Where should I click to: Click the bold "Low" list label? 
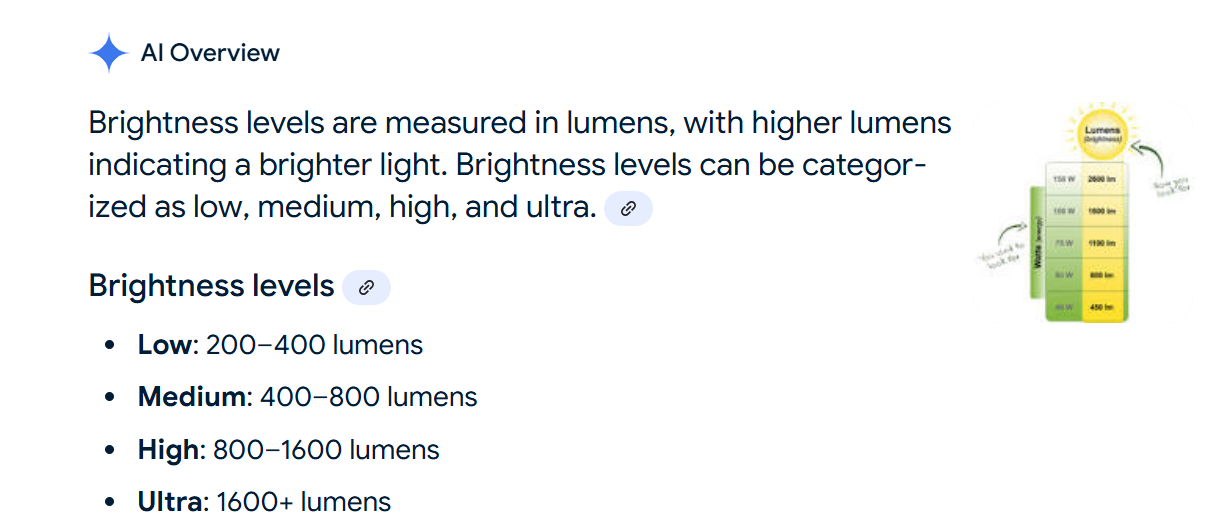coord(164,345)
